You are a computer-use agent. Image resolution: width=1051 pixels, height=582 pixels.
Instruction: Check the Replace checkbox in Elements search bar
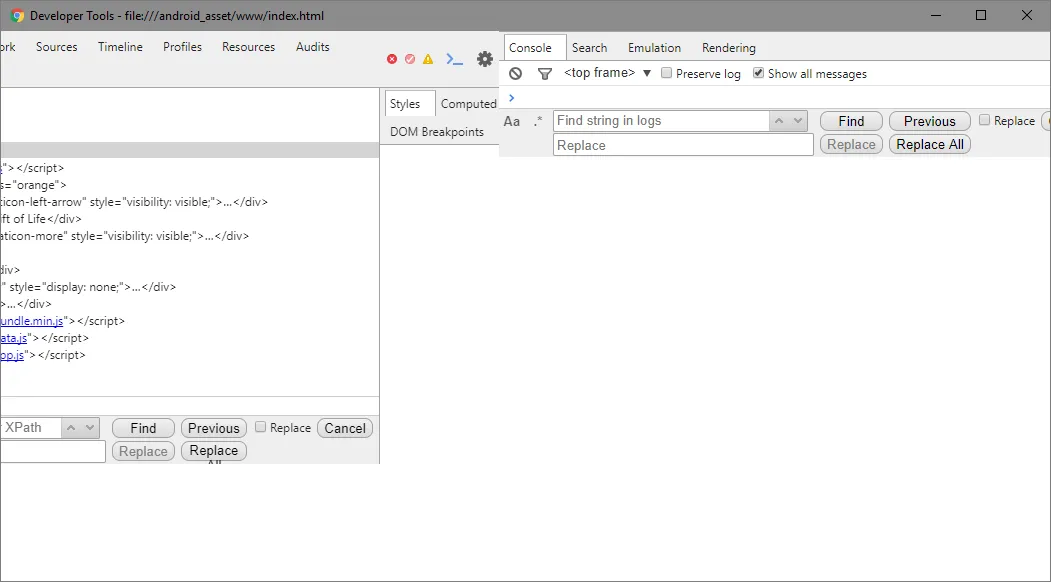tap(261, 427)
